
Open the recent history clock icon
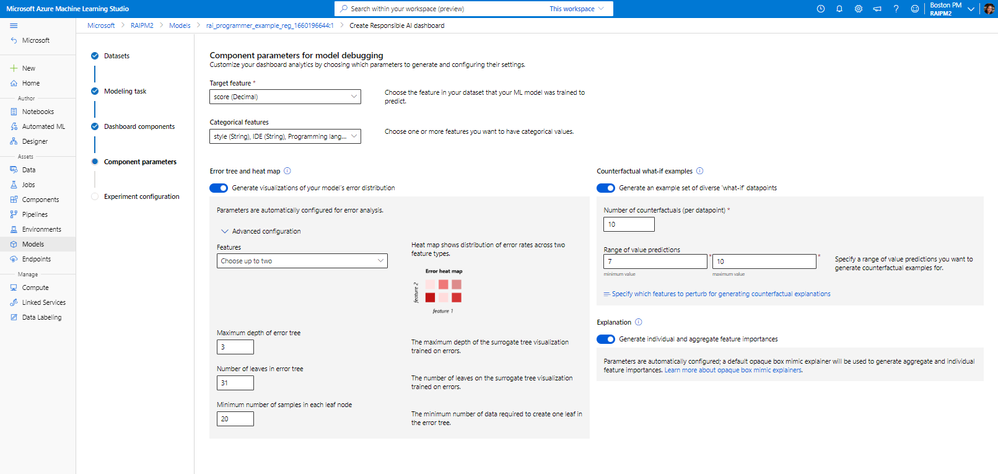point(820,9)
